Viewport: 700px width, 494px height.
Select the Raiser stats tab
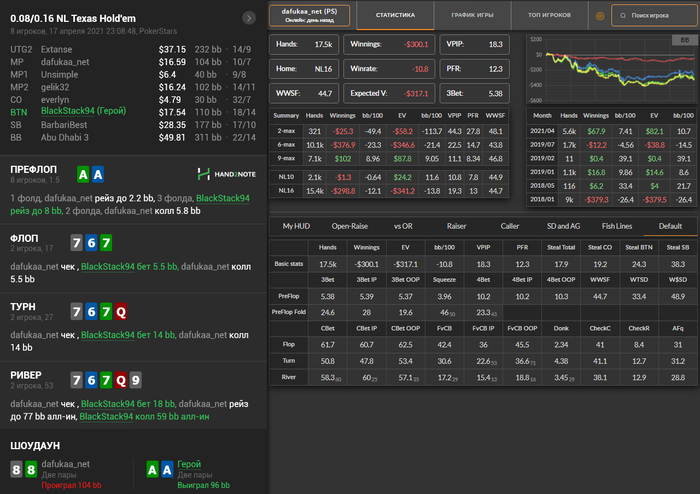point(456,226)
